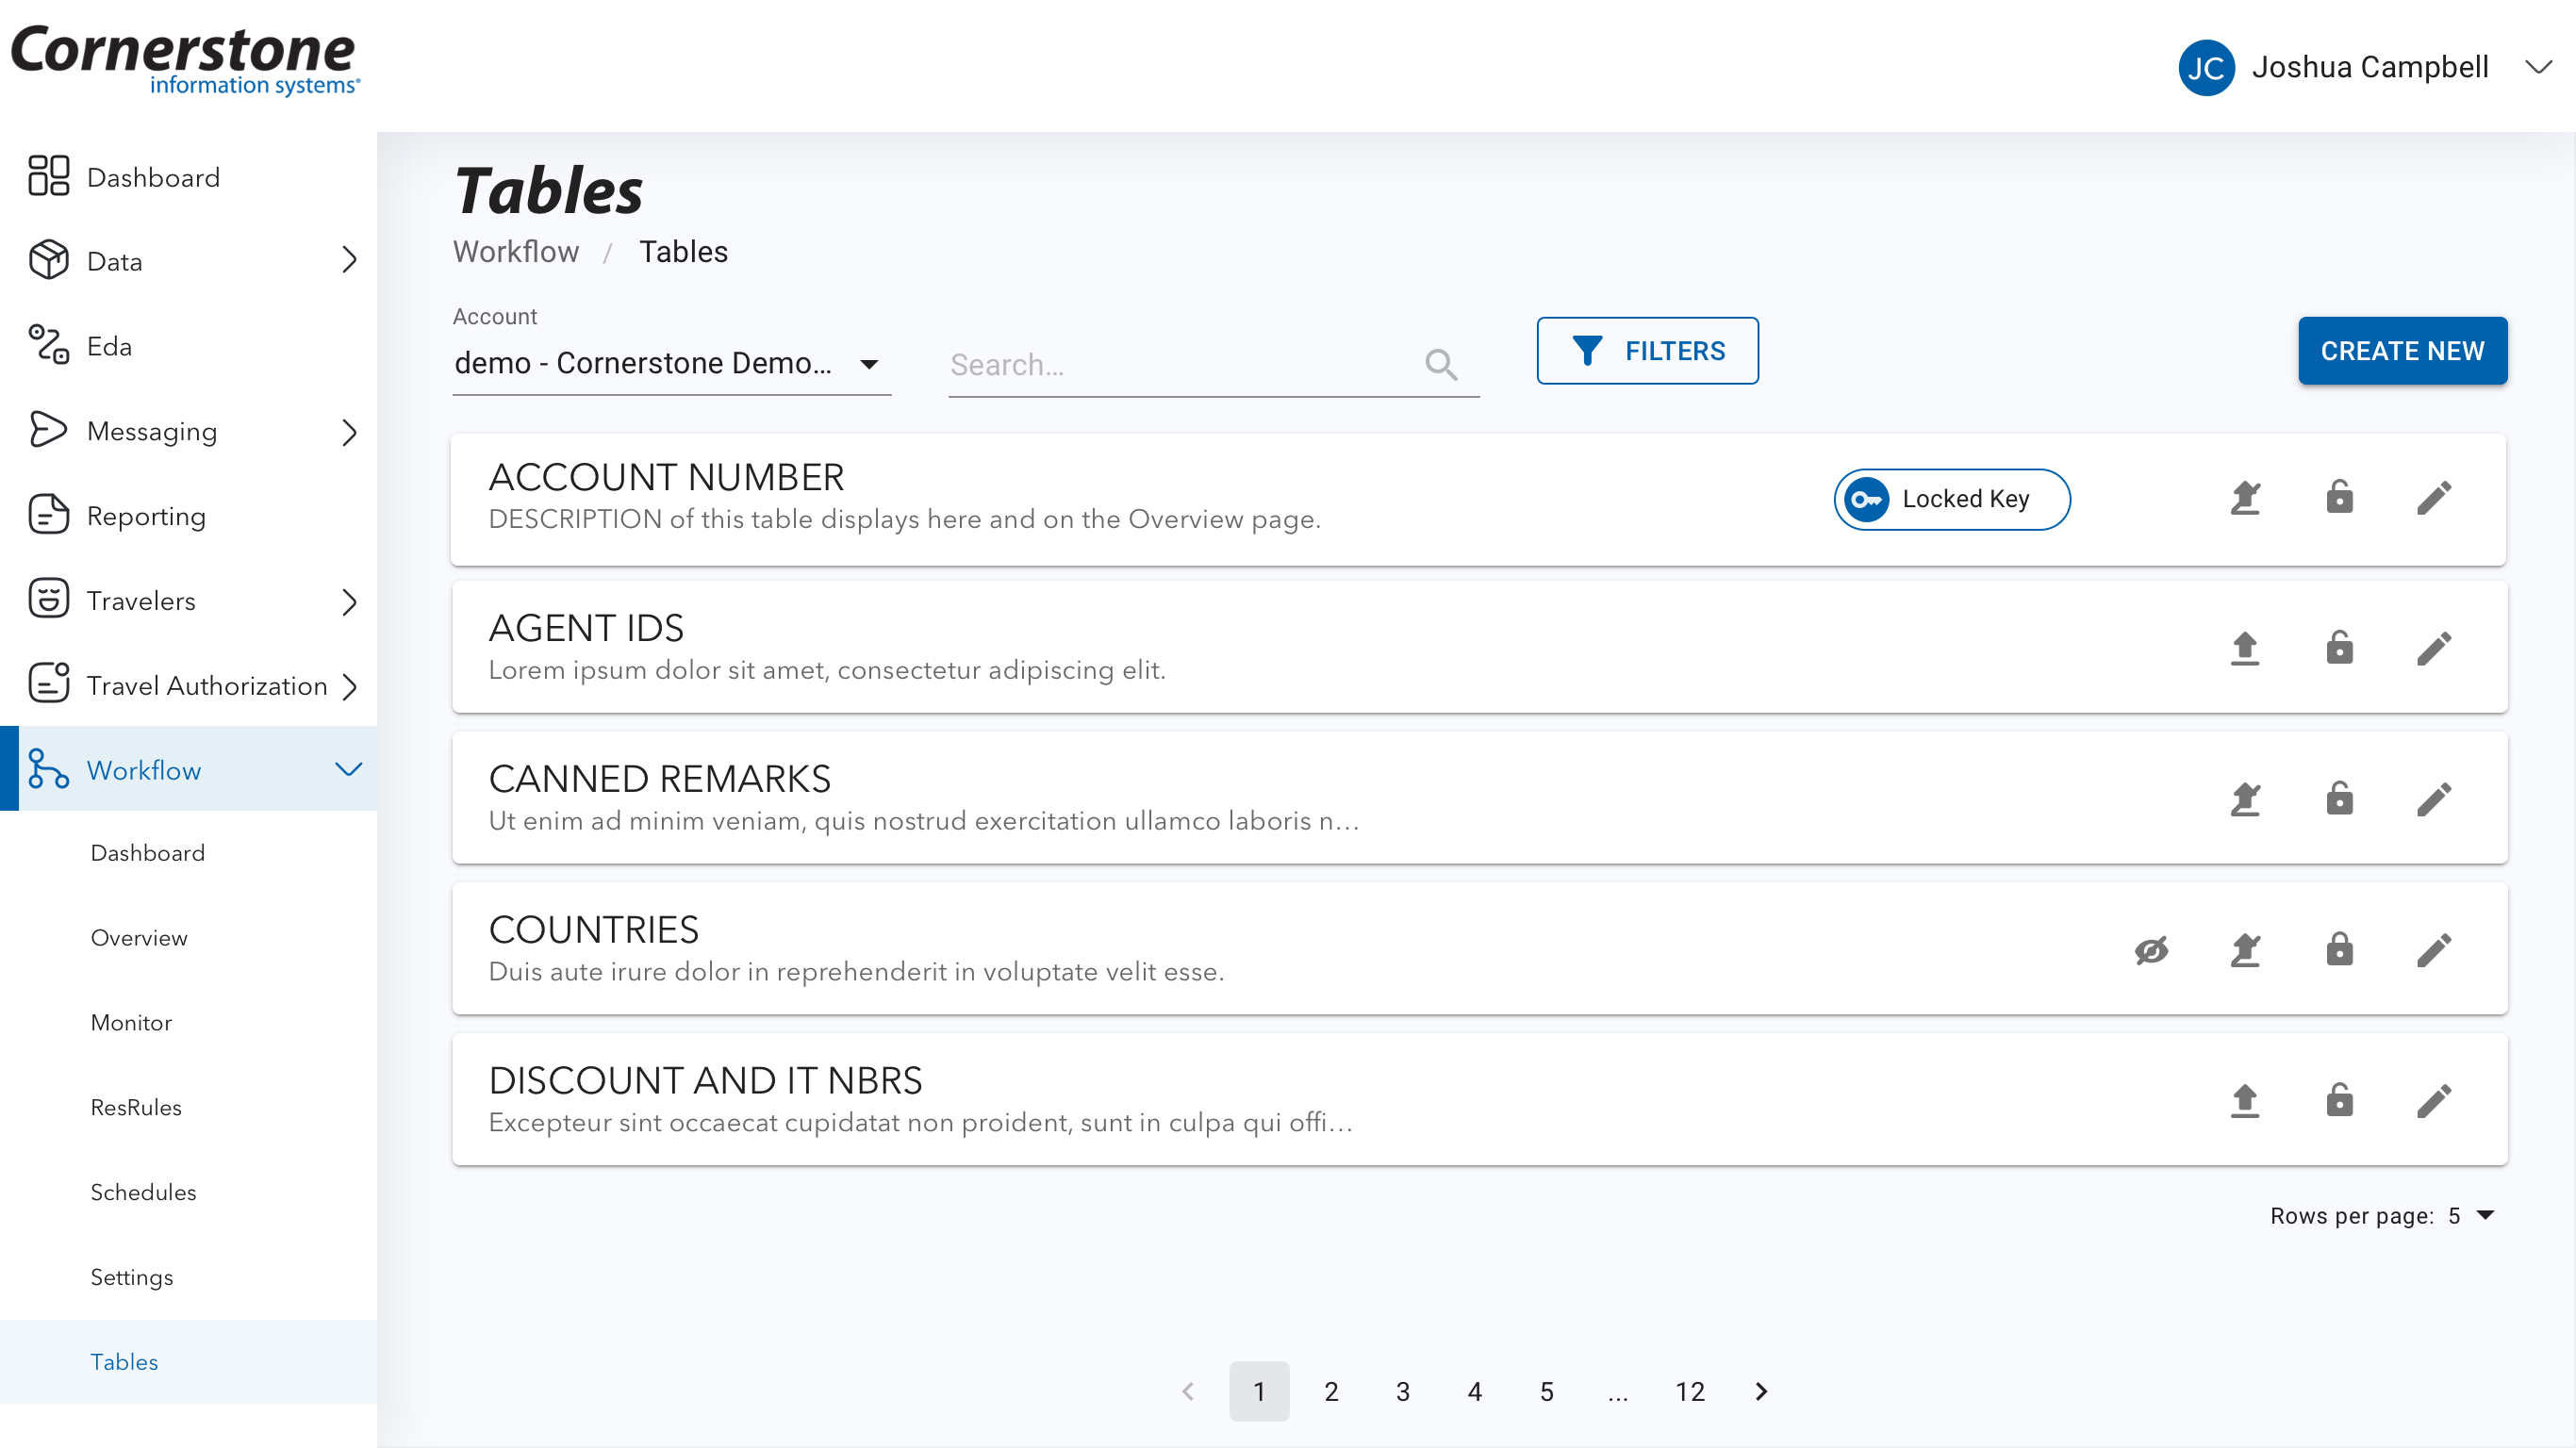This screenshot has width=2576, height=1448.
Task: Click the edit pencil for CANNED REMARKS
Action: (x=2433, y=799)
